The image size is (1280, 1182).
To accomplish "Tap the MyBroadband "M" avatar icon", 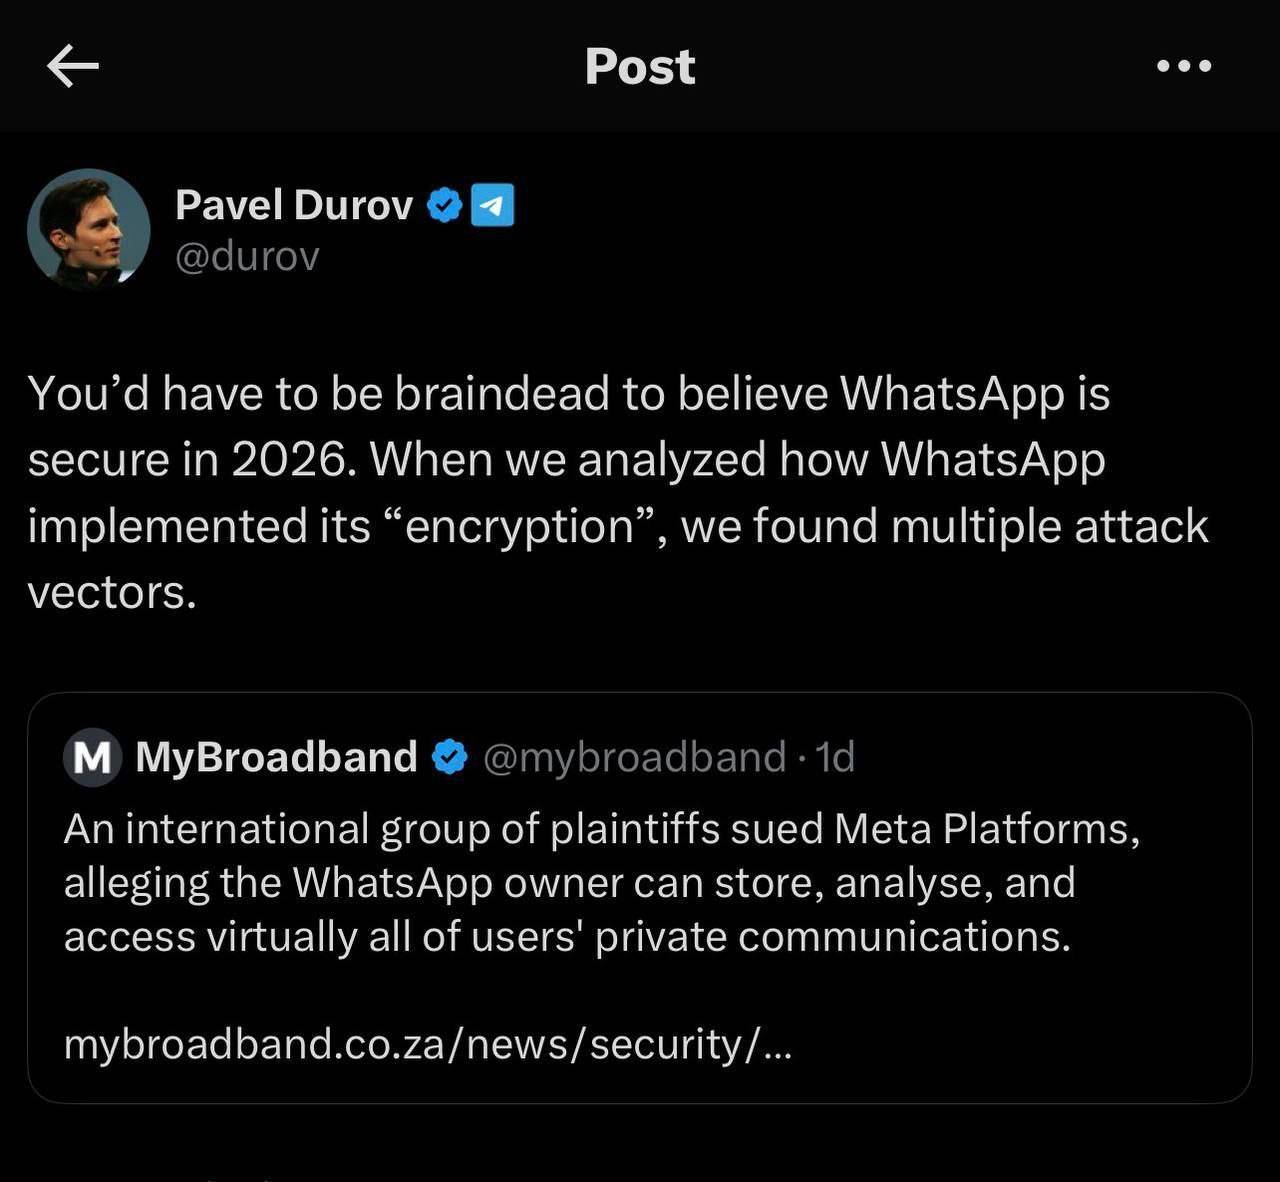I will (x=92, y=758).
